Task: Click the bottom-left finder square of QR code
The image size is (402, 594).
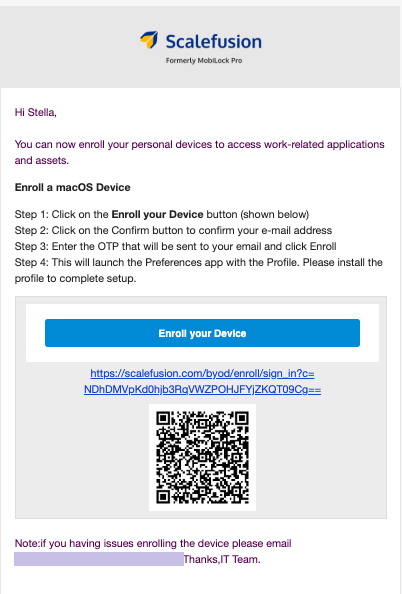Action: [163, 497]
